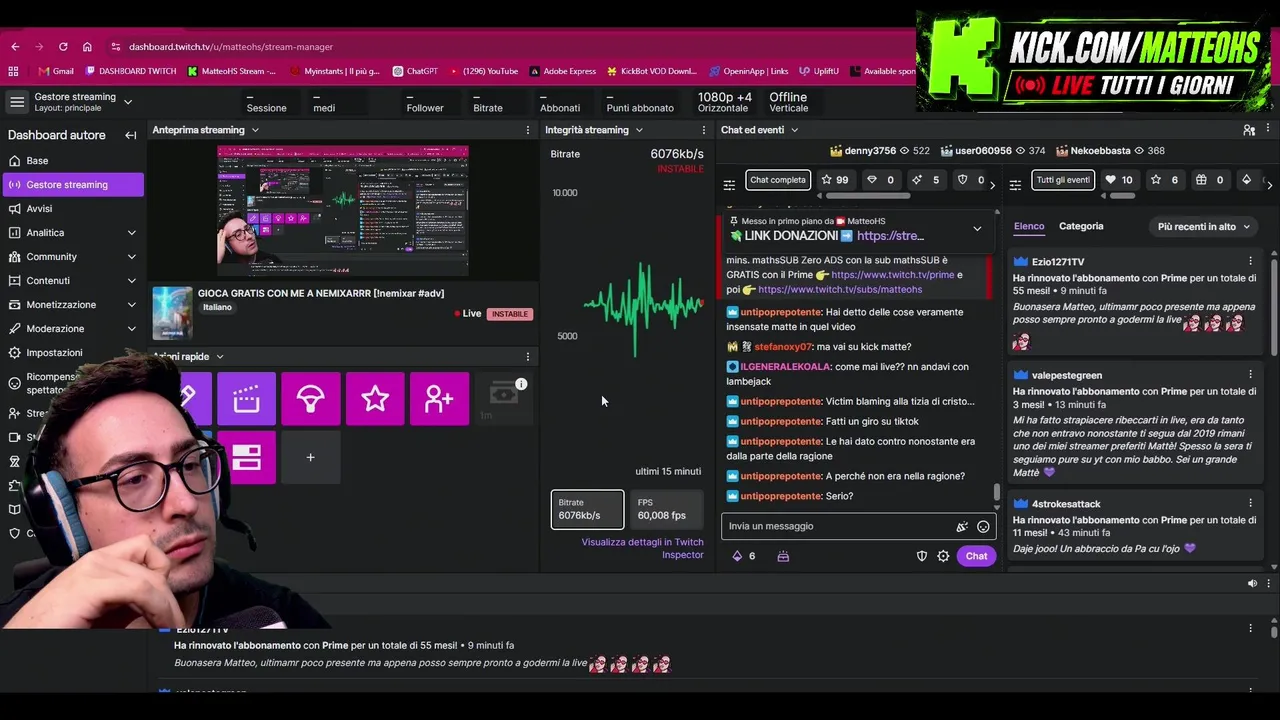This screenshot has height=720, width=1280.
Task: Click the celebration icon in chat input
Action: 962,526
